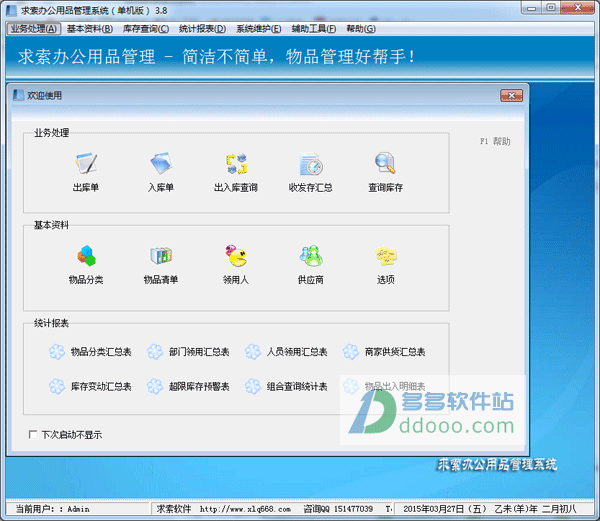Open 库存变动汇总表 report link
This screenshot has width=600, height=521.
(101, 386)
